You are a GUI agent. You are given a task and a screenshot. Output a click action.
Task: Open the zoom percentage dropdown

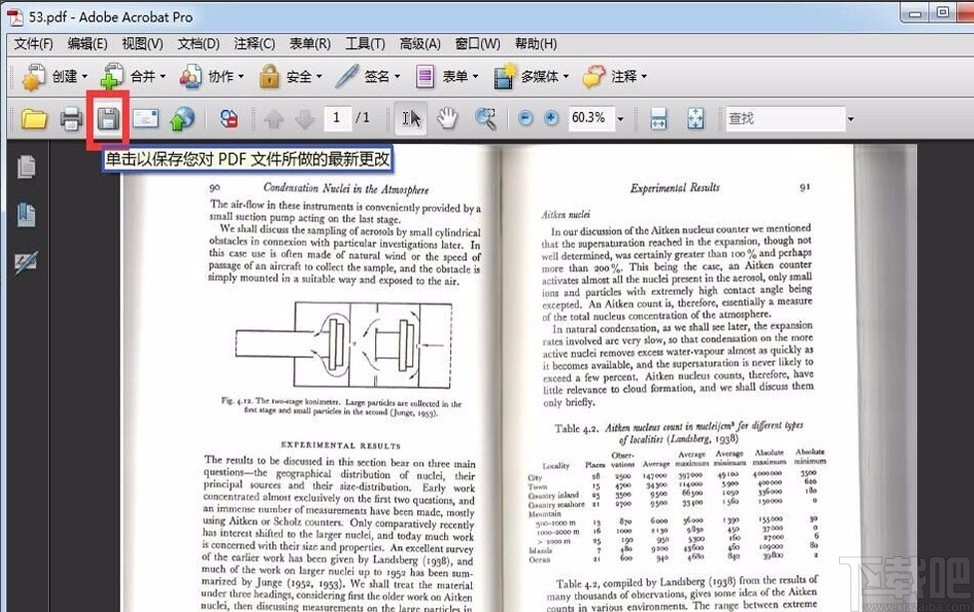coord(620,118)
